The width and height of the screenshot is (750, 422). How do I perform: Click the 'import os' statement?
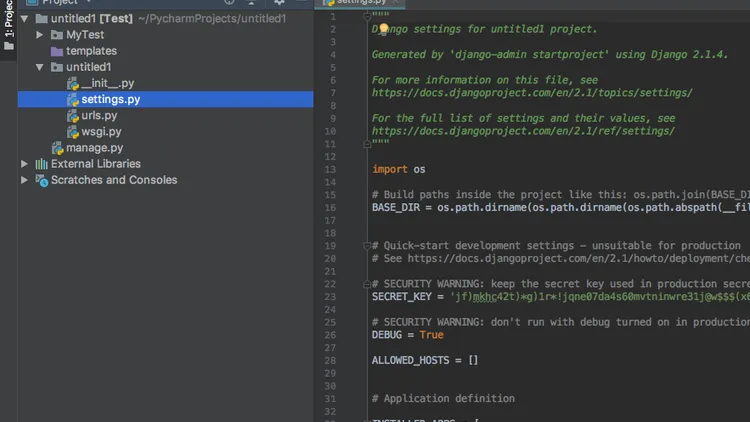click(398, 169)
